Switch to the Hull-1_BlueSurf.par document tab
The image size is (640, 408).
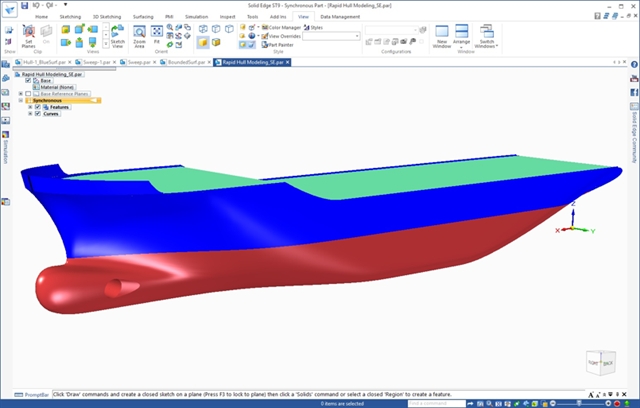(x=44, y=62)
